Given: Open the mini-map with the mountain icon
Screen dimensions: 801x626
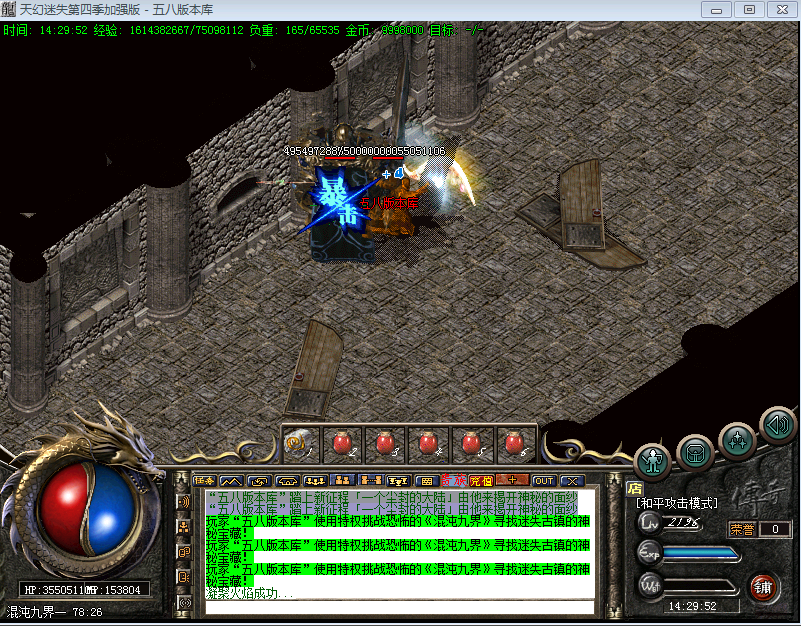Looking at the screenshot, I should (231, 481).
